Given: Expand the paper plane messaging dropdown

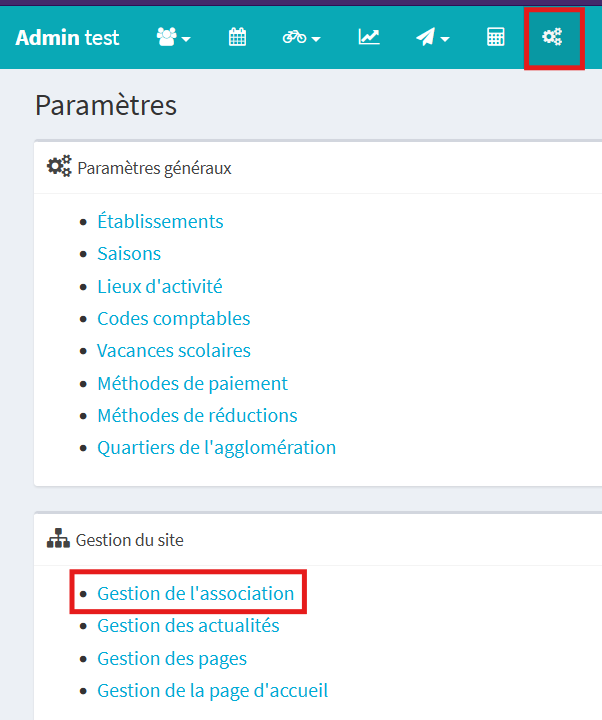Looking at the screenshot, I should point(433,37).
